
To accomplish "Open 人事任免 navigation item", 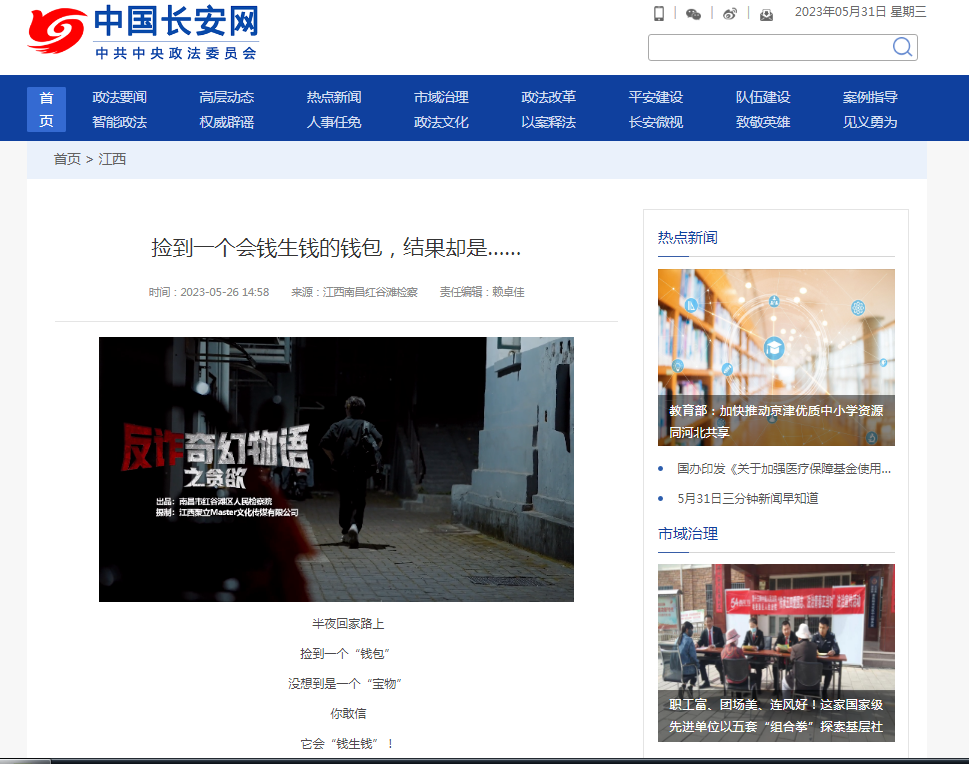I will coord(334,122).
